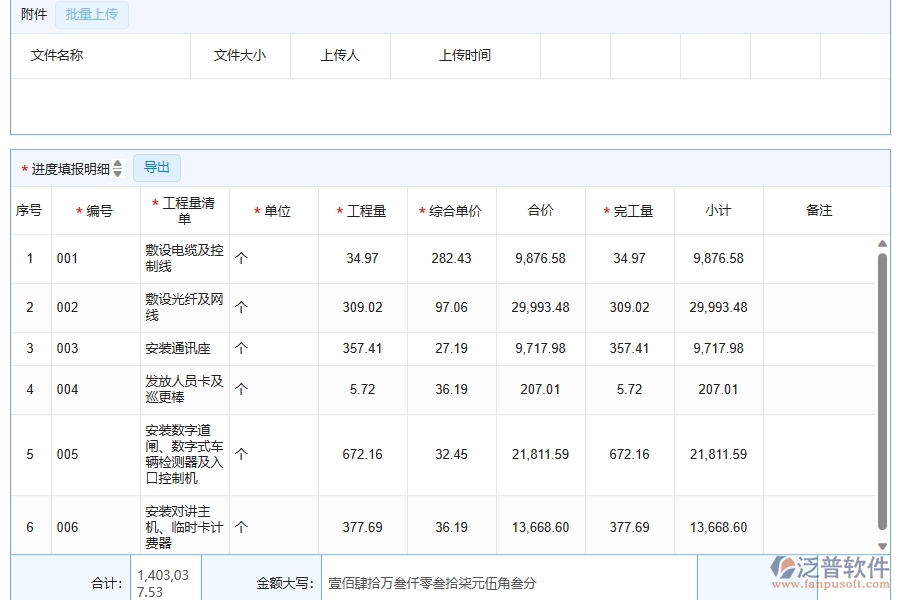Click the 导出 (export) button

tap(156, 167)
